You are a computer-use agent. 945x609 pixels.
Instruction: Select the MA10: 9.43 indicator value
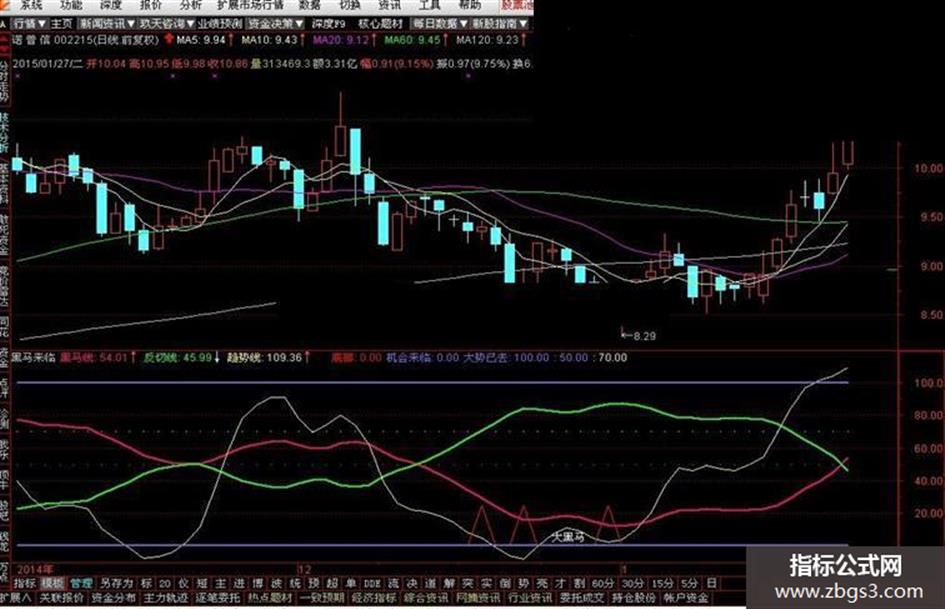click(269, 40)
